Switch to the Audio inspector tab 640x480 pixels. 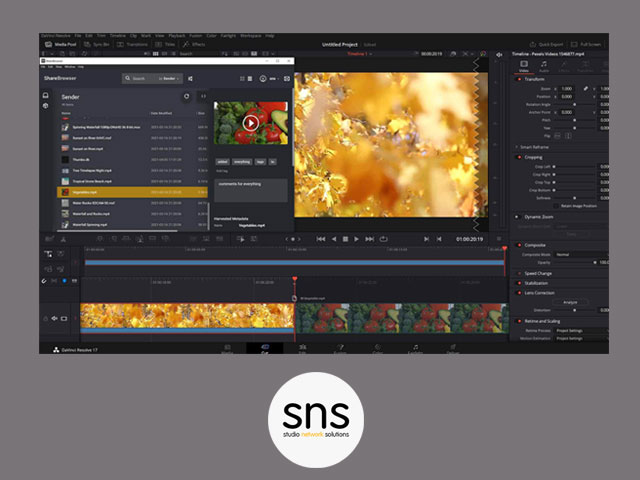[544, 66]
